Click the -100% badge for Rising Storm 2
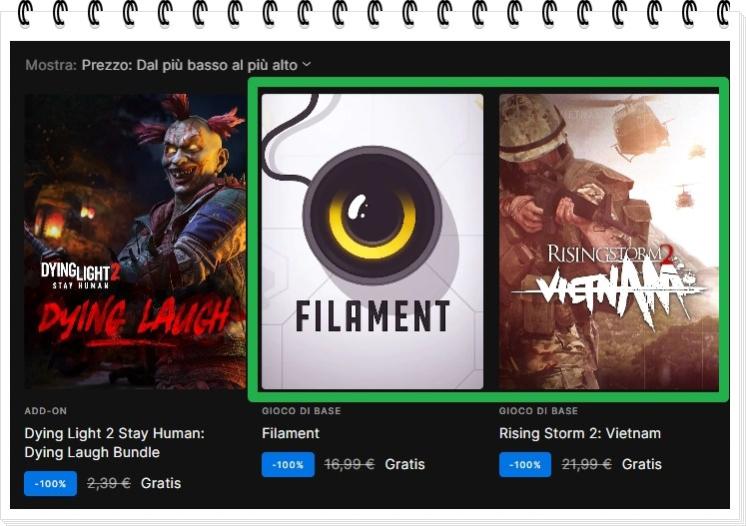The image size is (746, 526). (525, 464)
